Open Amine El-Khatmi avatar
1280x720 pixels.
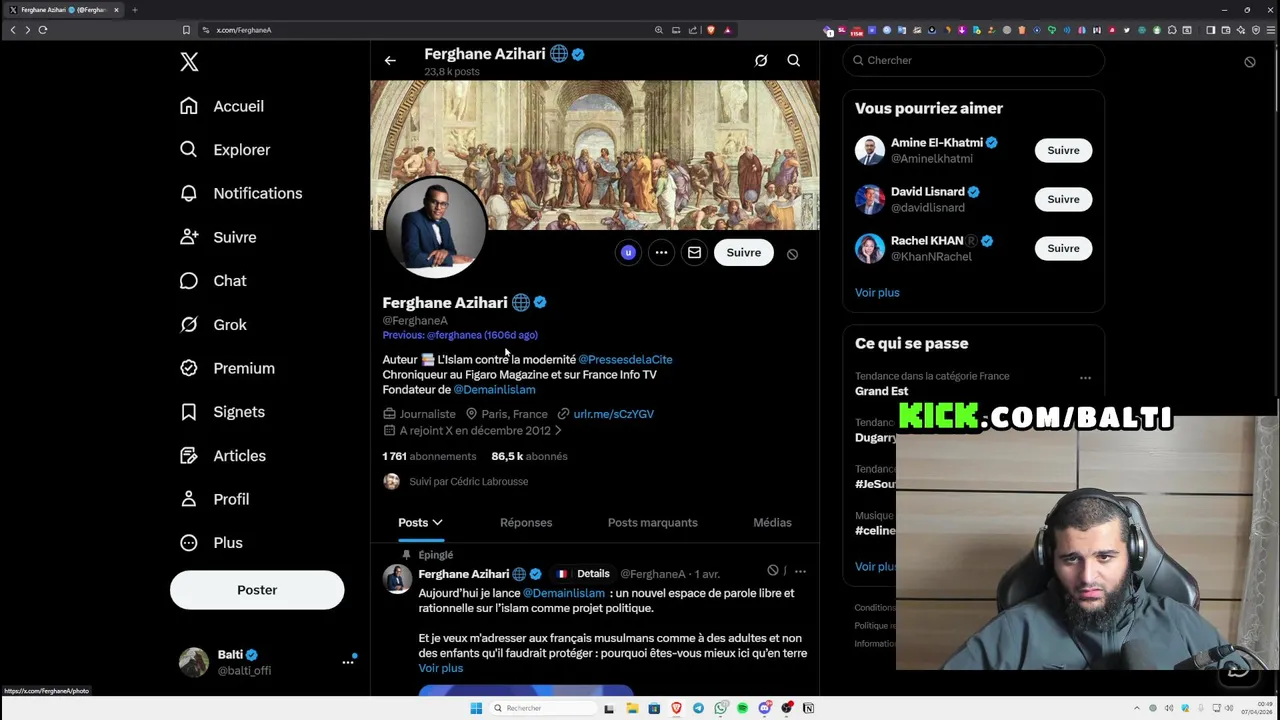pos(870,151)
